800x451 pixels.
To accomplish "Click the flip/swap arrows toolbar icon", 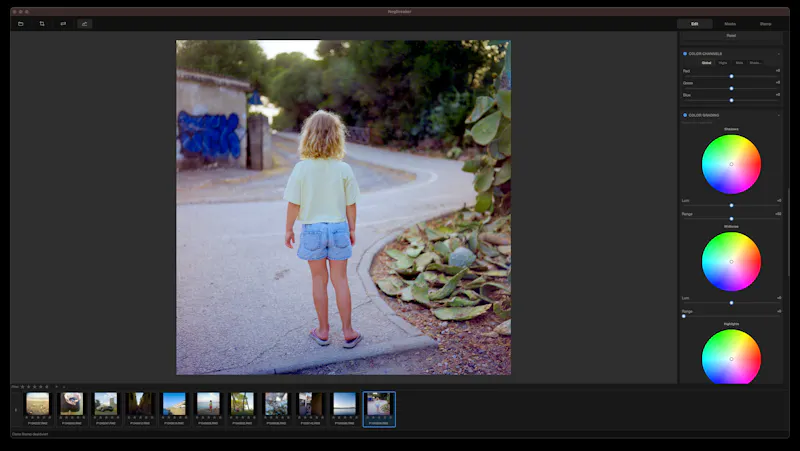I will pyautogui.click(x=63, y=24).
